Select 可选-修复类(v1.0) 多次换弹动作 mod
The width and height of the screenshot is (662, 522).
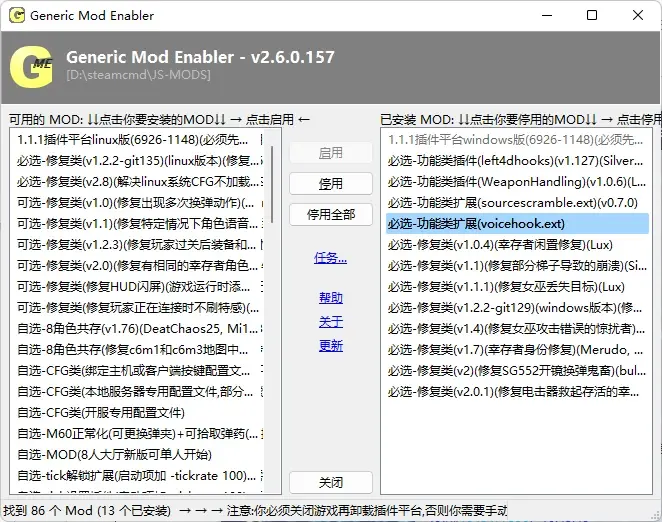pos(137,203)
